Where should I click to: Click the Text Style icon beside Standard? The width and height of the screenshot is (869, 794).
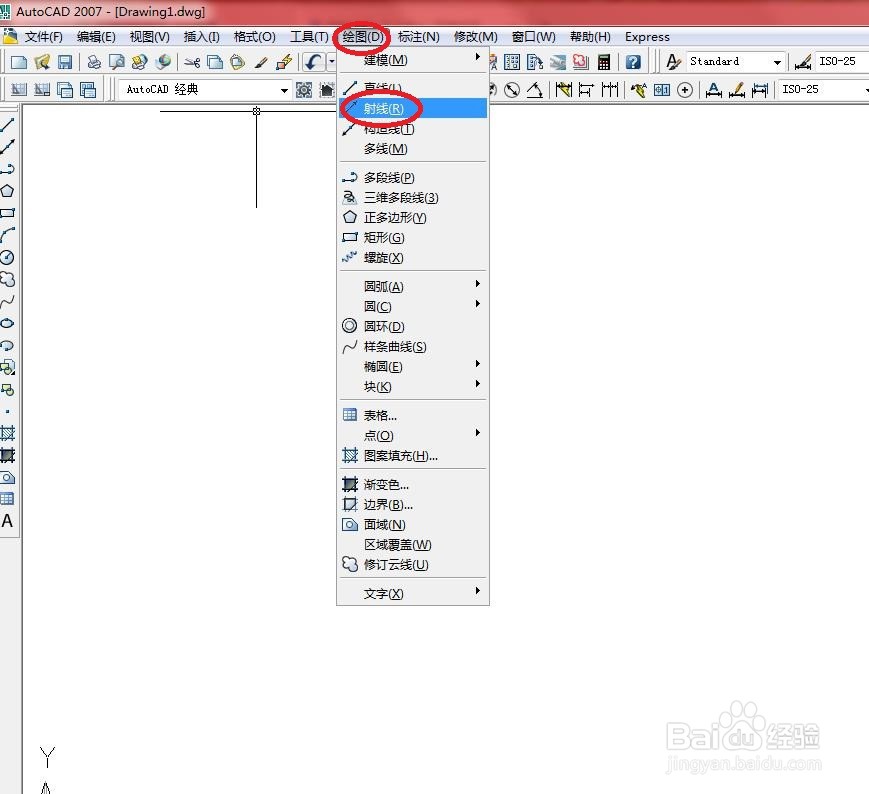(x=673, y=62)
